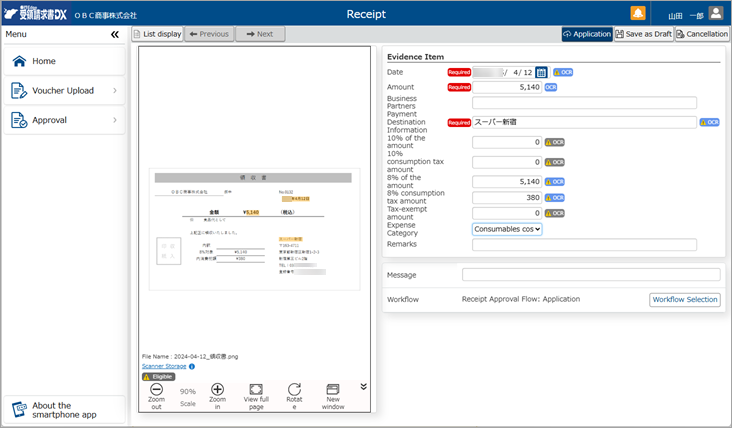Click the 10% of the amount field
This screenshot has width=732, height=428.
pyautogui.click(x=507, y=142)
